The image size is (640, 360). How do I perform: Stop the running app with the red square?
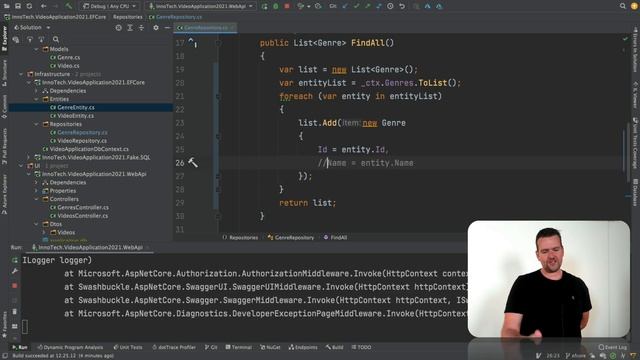(x=287, y=6)
